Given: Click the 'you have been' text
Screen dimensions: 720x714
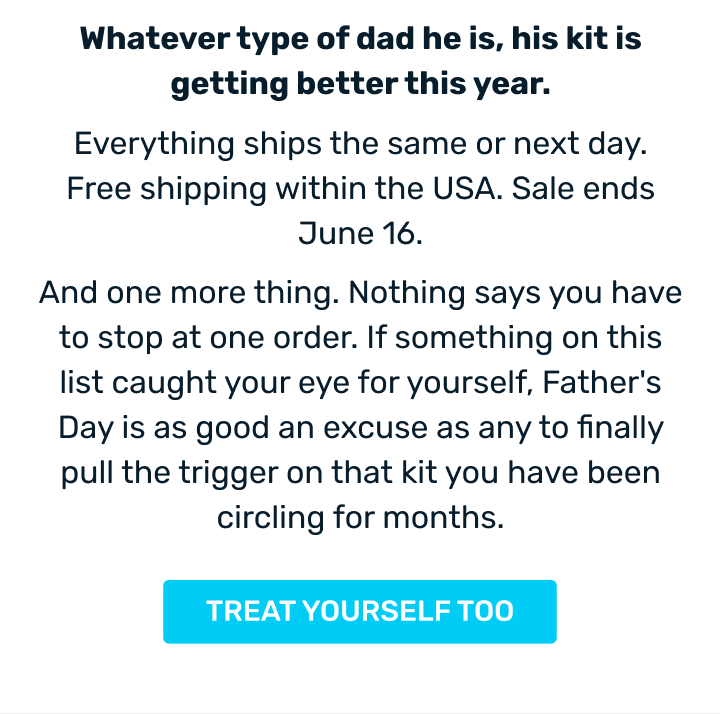Looking at the screenshot, I should coord(553,474).
